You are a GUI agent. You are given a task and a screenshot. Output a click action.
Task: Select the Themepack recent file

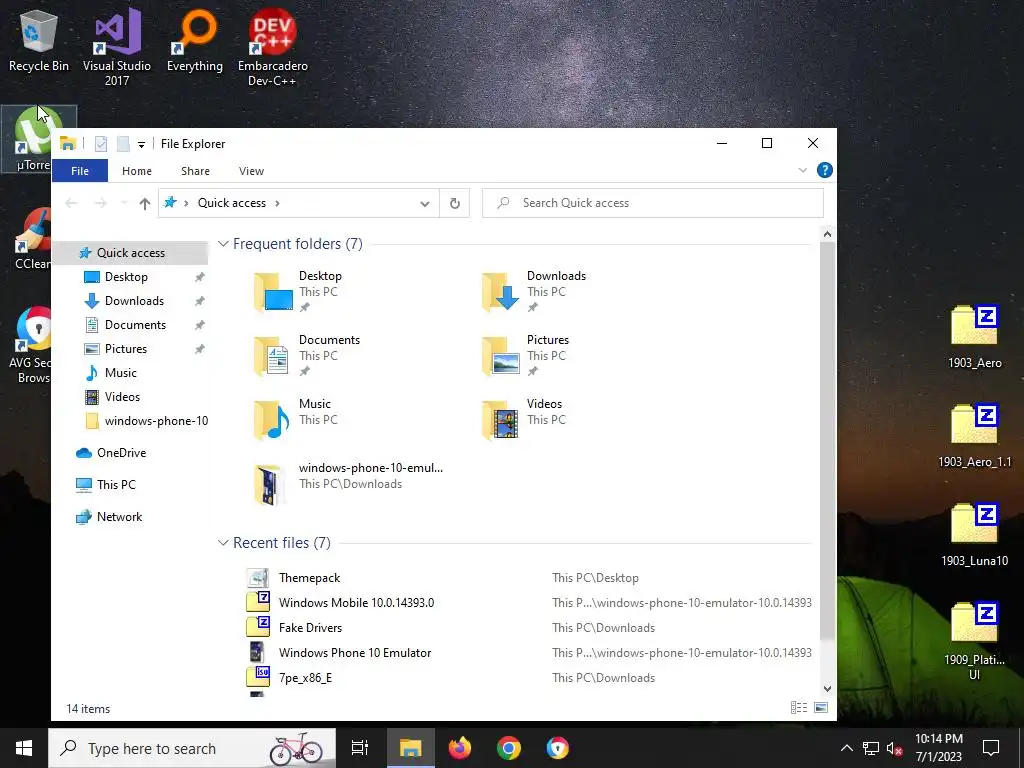tap(529, 578)
